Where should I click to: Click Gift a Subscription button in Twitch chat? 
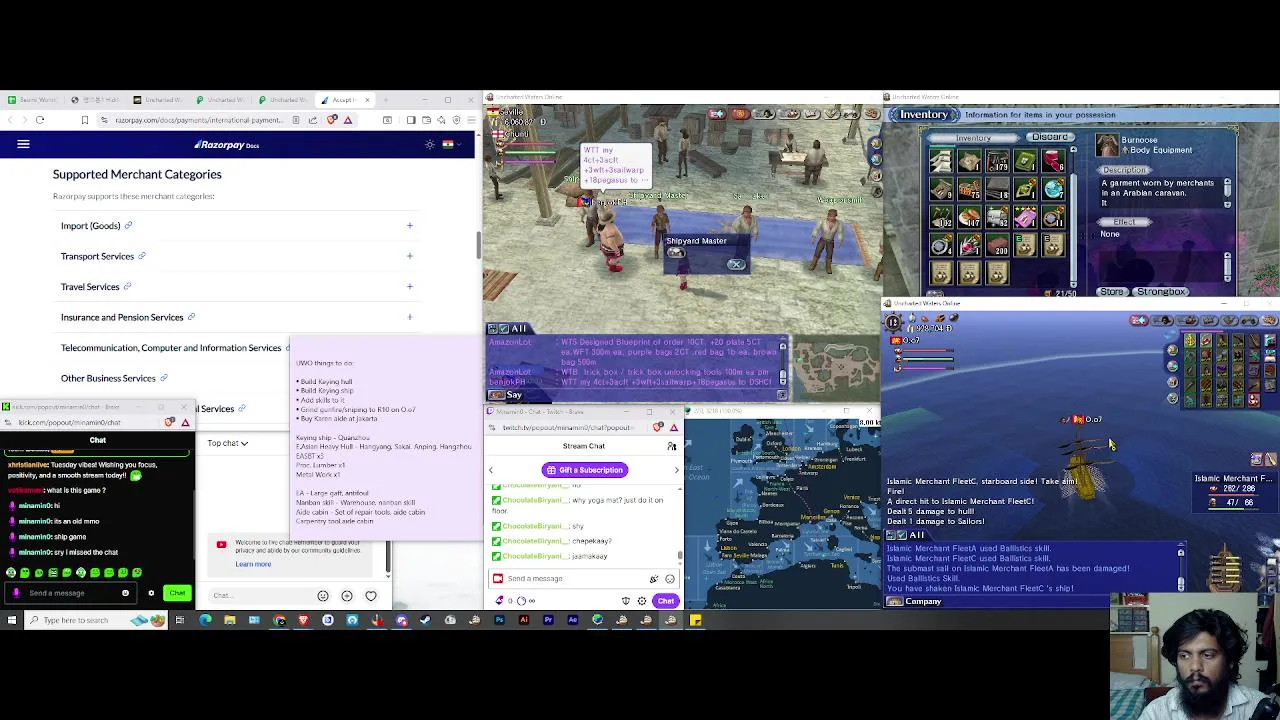click(x=585, y=470)
